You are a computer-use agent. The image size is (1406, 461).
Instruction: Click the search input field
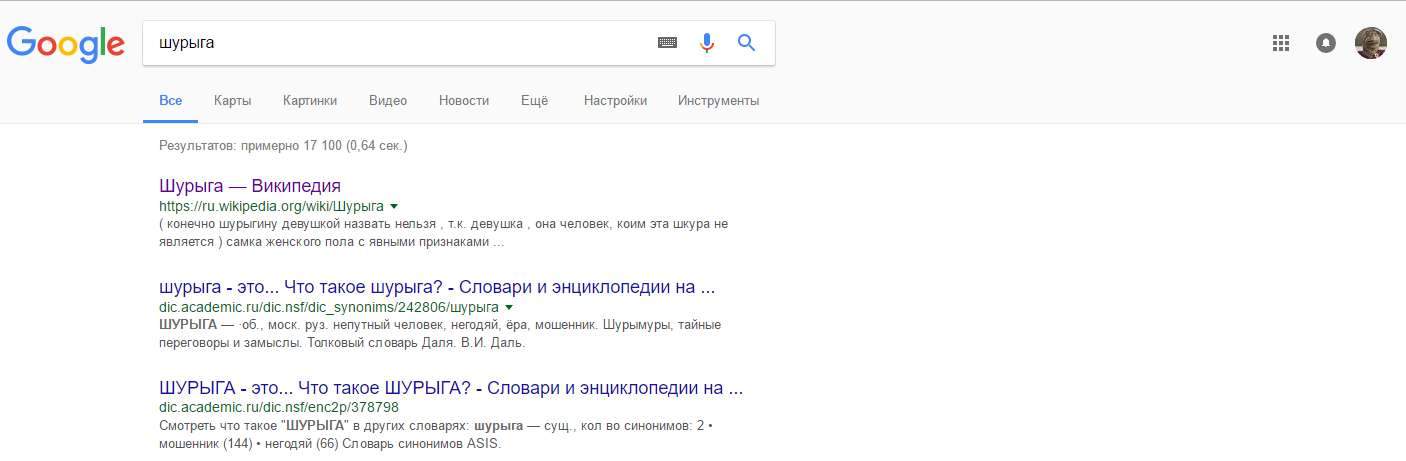400,43
